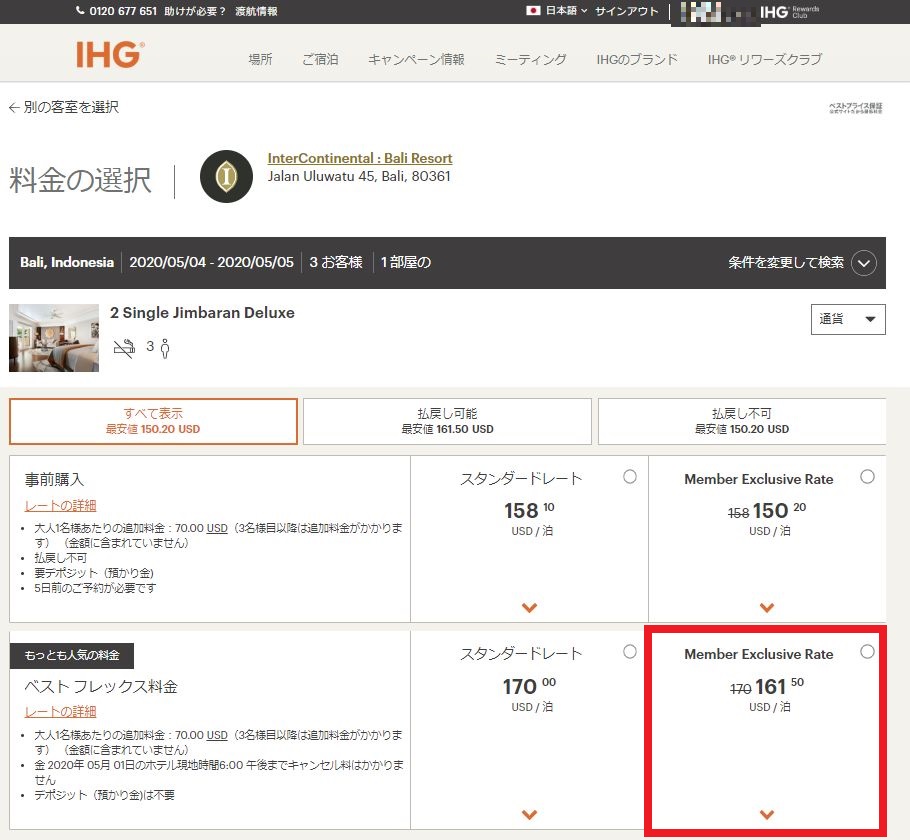Image resolution: width=910 pixels, height=840 pixels.
Task: Click the 料金の選択 page heading
Action: coord(81,180)
